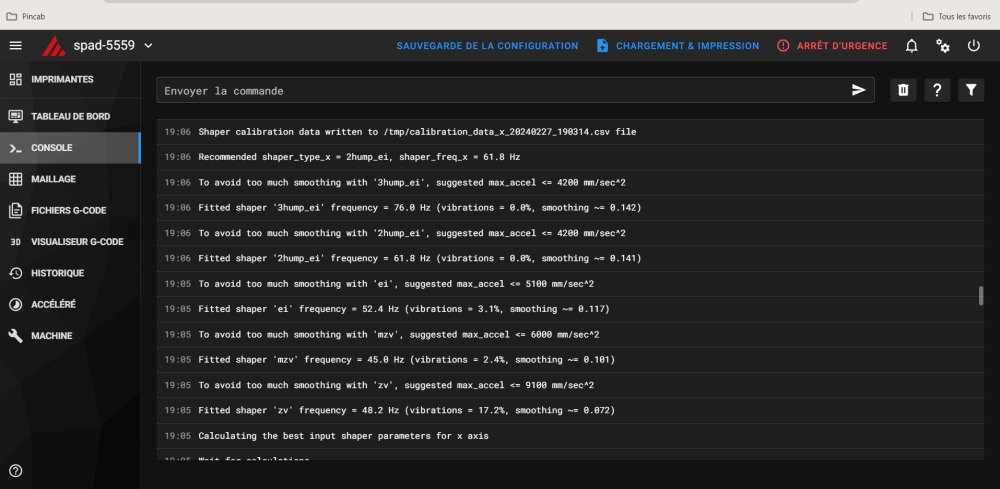Image resolution: width=1000 pixels, height=489 pixels.
Task: Open the console filter funnel icon
Action: click(971, 90)
